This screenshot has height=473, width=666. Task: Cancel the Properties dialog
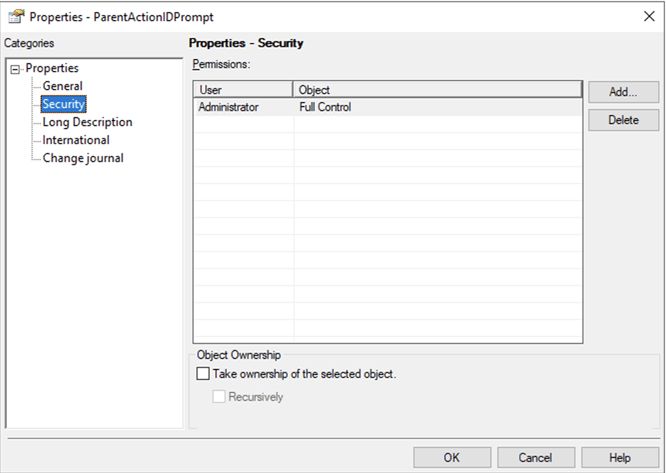(x=534, y=457)
